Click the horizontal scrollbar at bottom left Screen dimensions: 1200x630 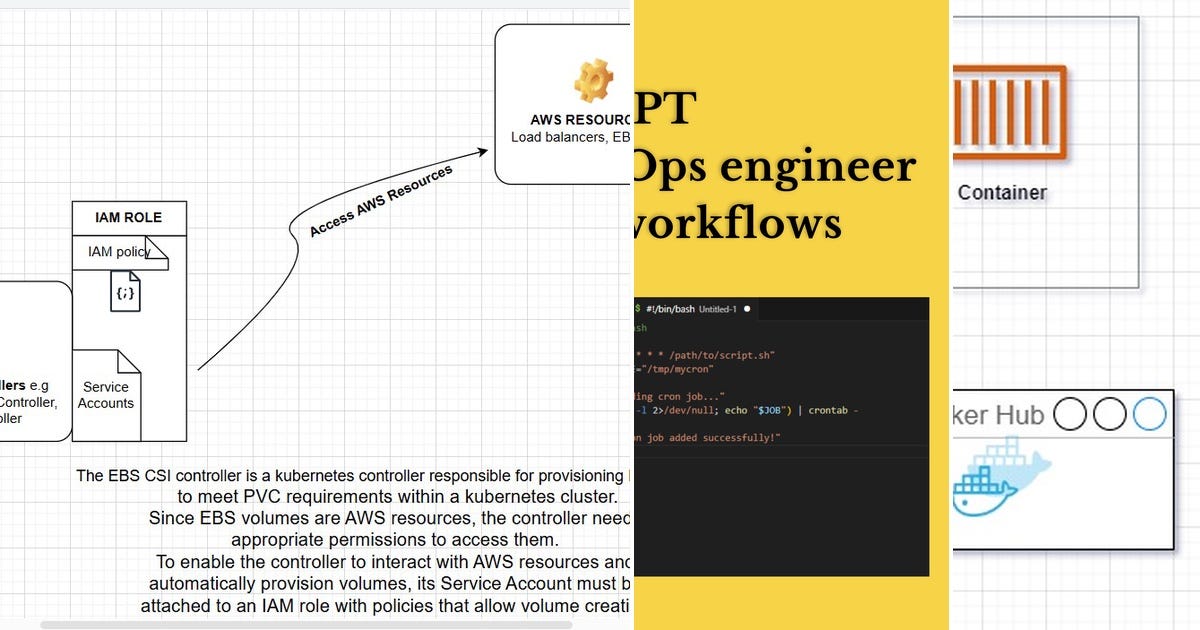click(300, 624)
